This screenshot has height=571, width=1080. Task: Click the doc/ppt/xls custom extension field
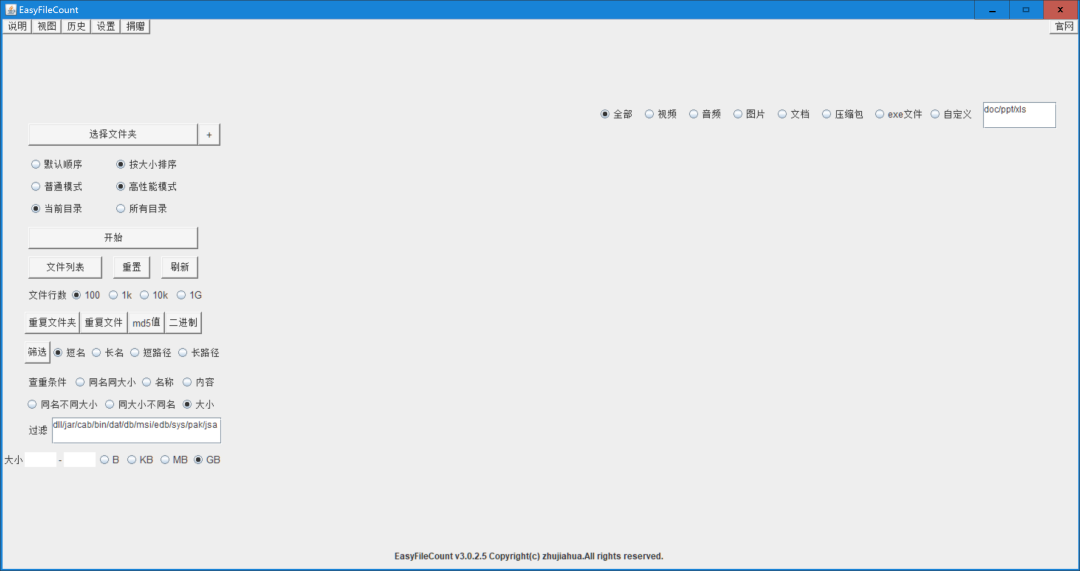1019,115
